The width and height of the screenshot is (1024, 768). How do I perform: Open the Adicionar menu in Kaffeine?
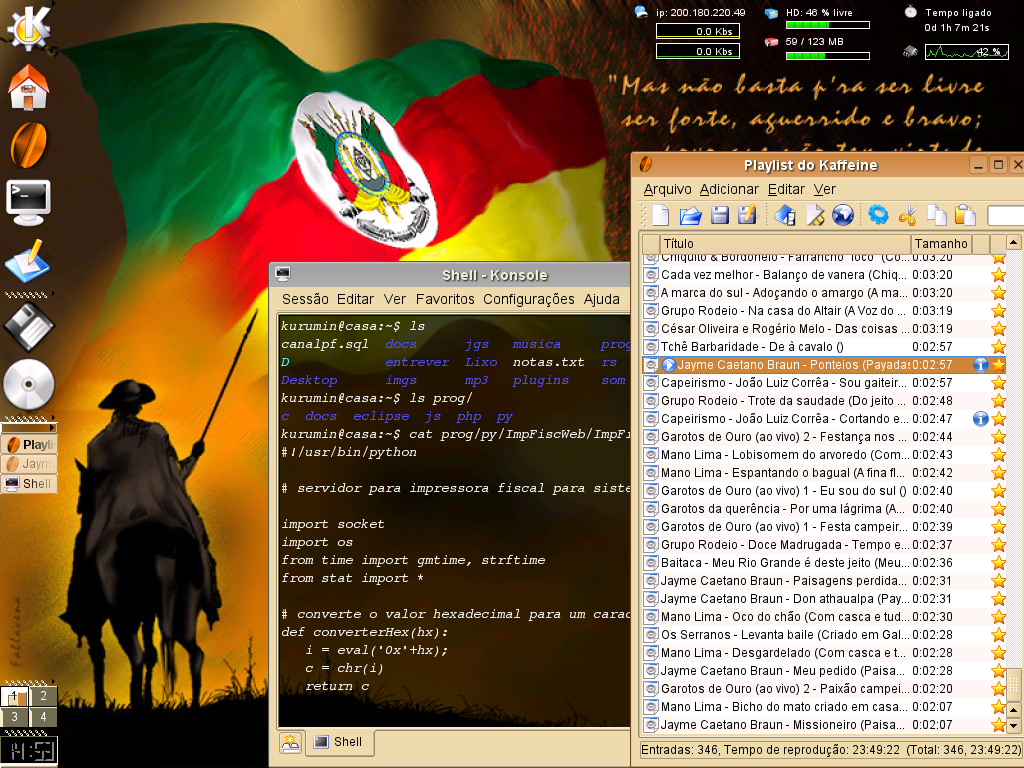[729, 189]
